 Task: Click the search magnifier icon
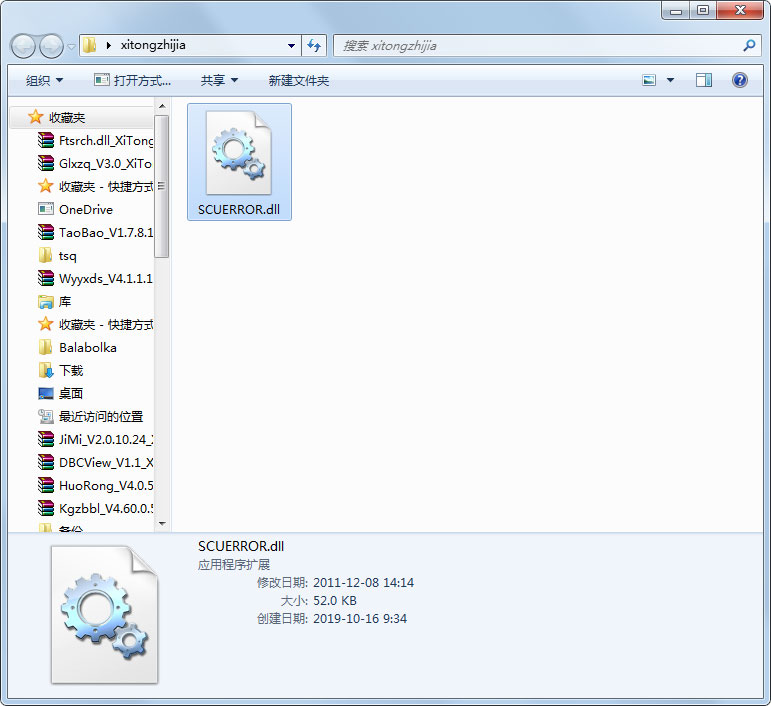click(749, 45)
